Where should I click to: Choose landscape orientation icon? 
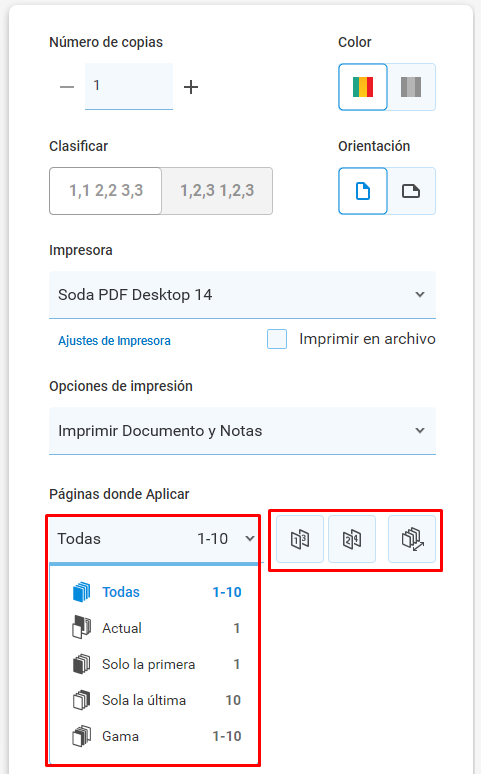pyautogui.click(x=411, y=191)
